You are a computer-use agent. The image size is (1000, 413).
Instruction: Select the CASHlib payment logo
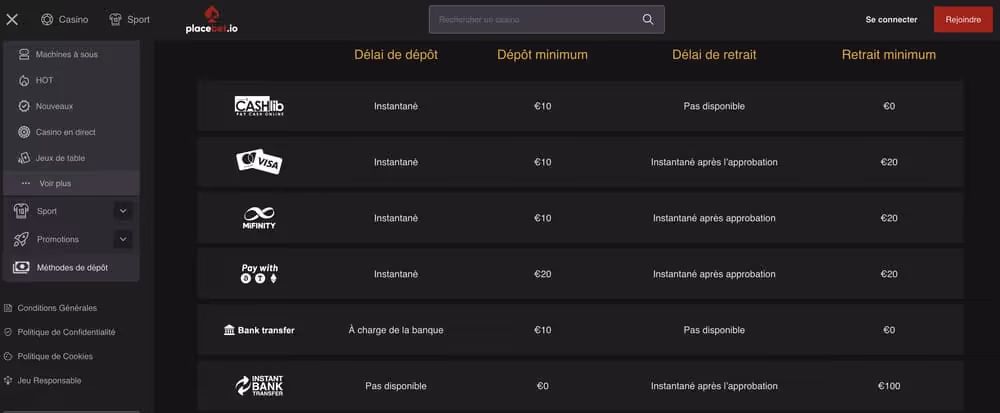[x=260, y=106]
